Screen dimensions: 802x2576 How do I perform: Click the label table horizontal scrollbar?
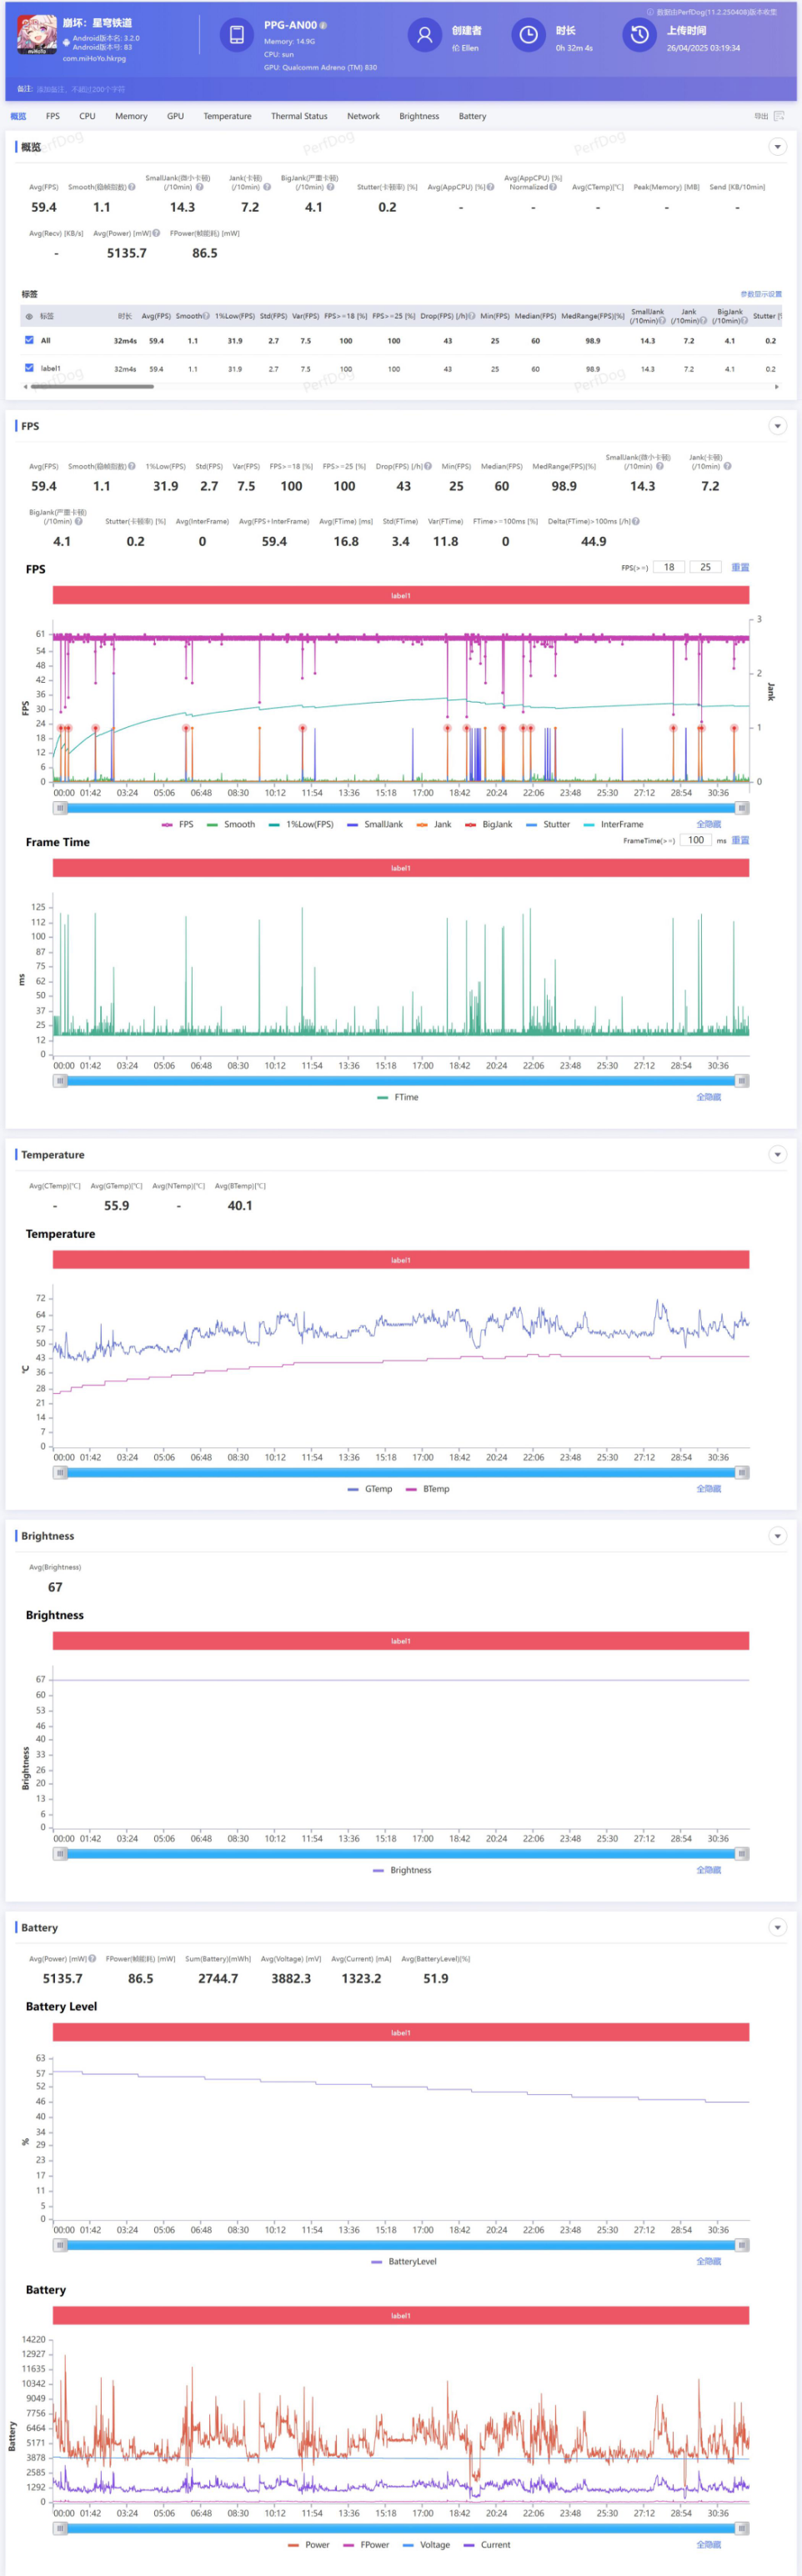(90, 386)
